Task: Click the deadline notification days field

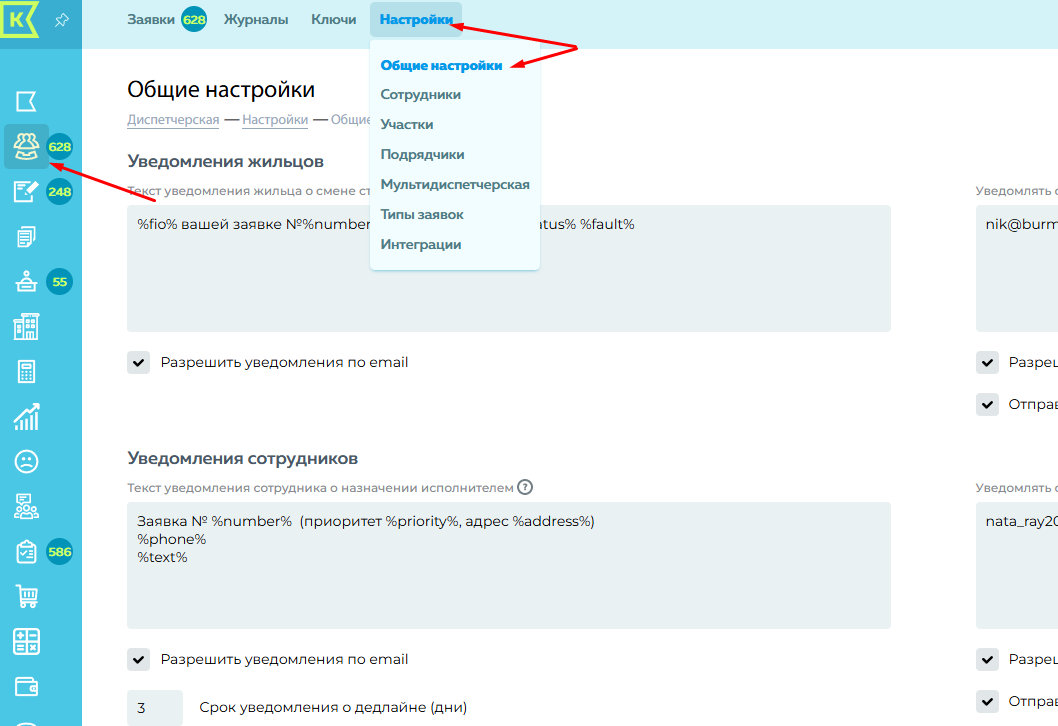Action: pos(155,708)
